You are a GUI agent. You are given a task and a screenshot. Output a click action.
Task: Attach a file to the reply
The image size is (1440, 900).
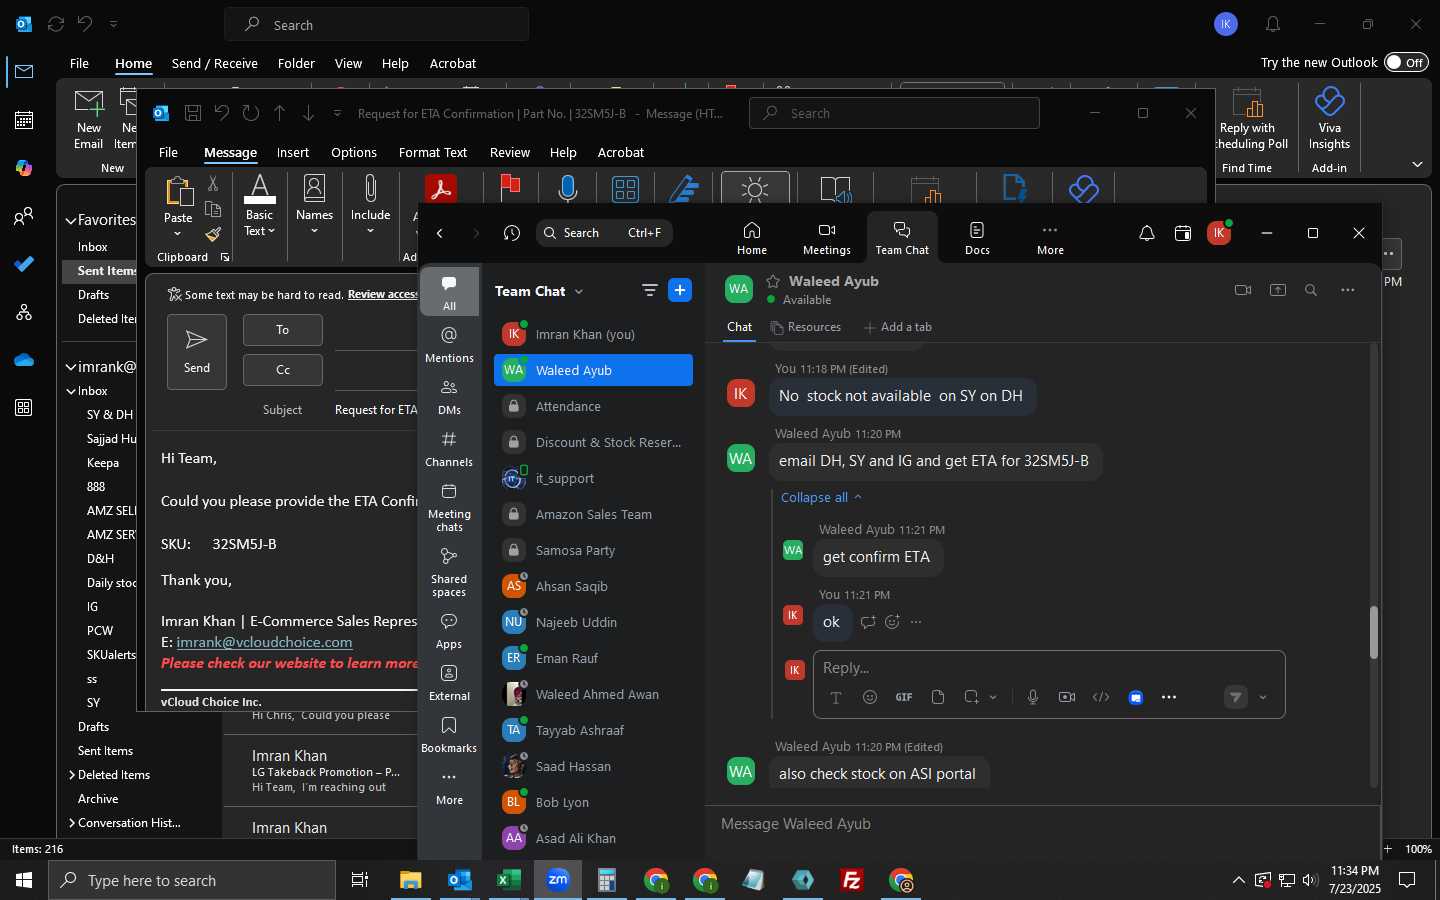(938, 697)
